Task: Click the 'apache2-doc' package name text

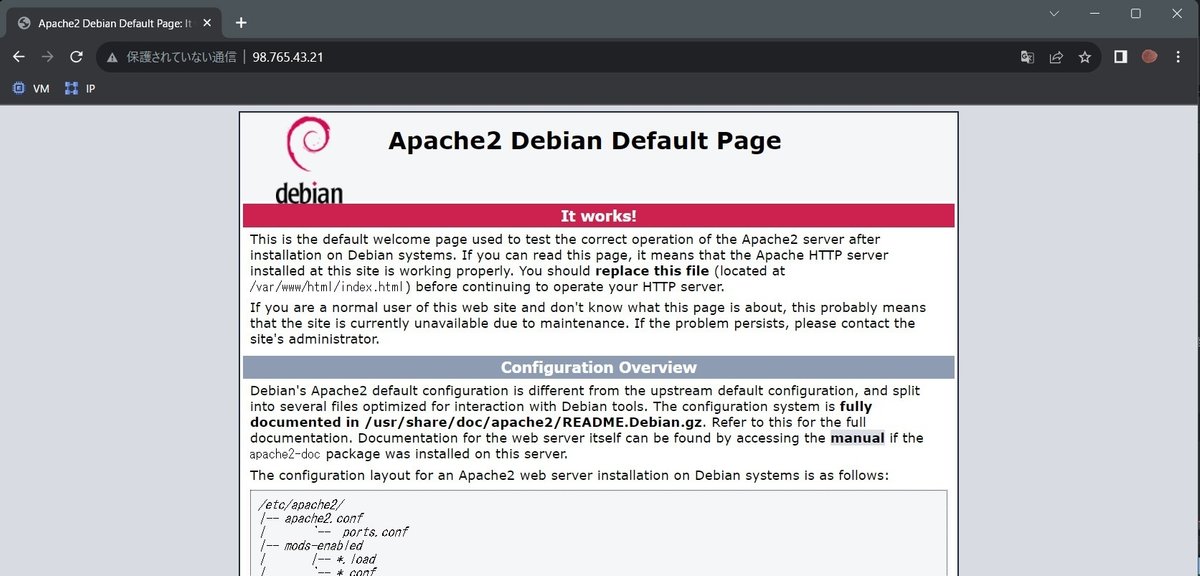Action: tap(286, 453)
